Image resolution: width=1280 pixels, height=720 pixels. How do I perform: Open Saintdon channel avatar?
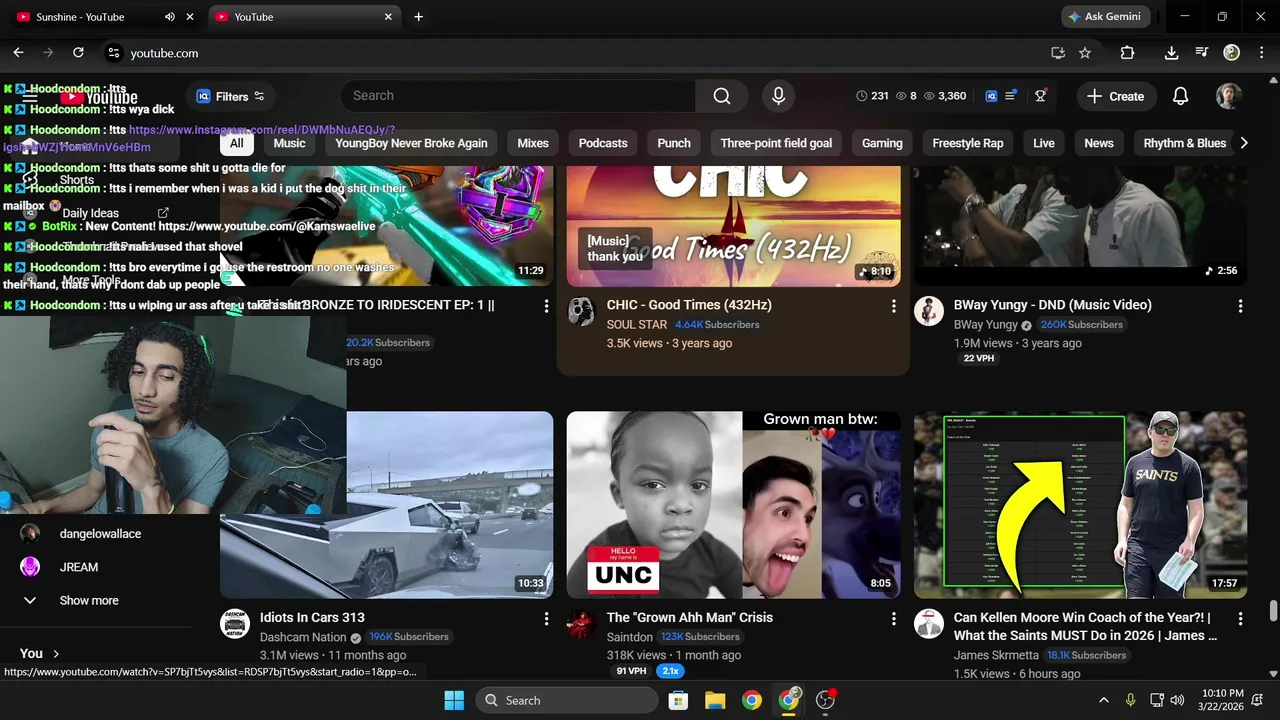point(581,624)
